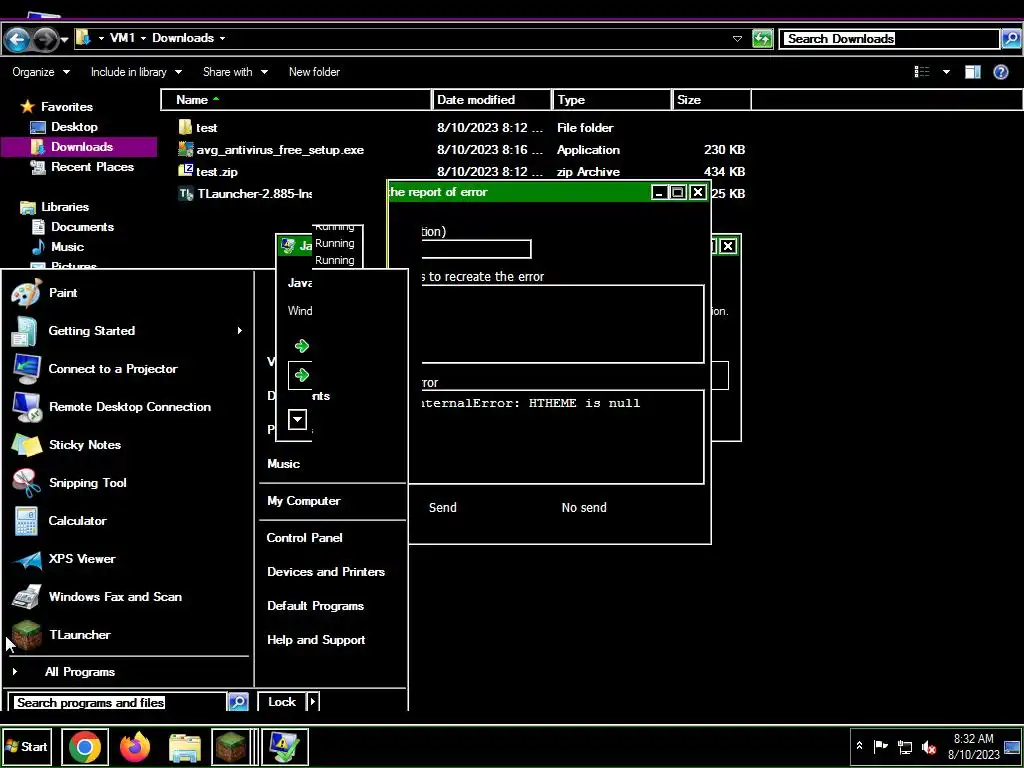The width and height of the screenshot is (1024, 768).
Task: Click the Start menu search magnifier icon
Action: click(238, 702)
